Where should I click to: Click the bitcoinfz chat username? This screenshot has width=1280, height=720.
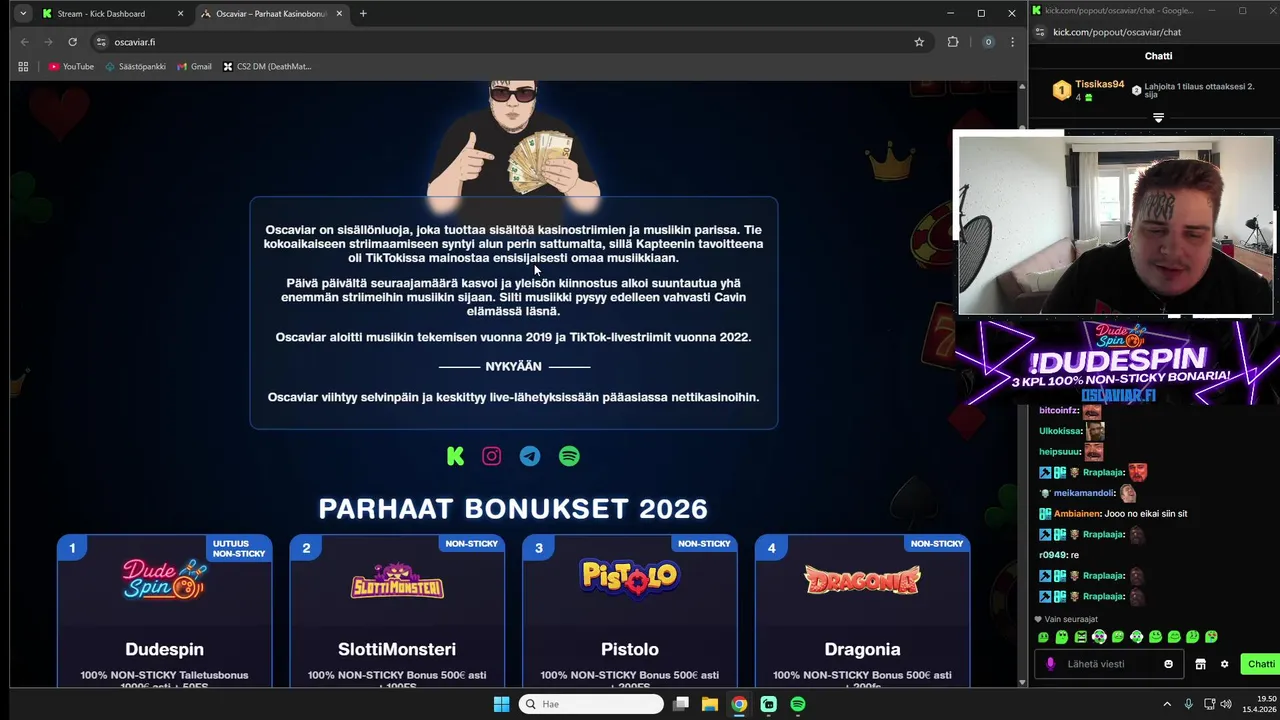pyautogui.click(x=1058, y=411)
